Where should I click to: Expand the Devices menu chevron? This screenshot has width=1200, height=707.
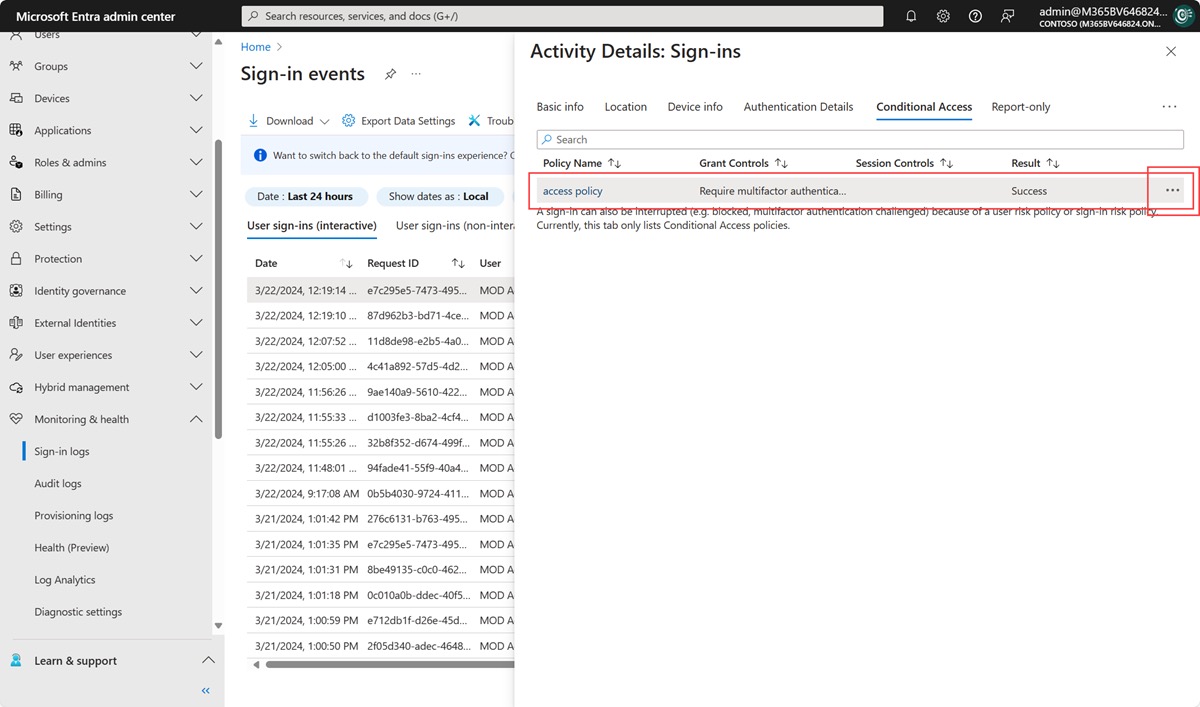tap(196, 98)
